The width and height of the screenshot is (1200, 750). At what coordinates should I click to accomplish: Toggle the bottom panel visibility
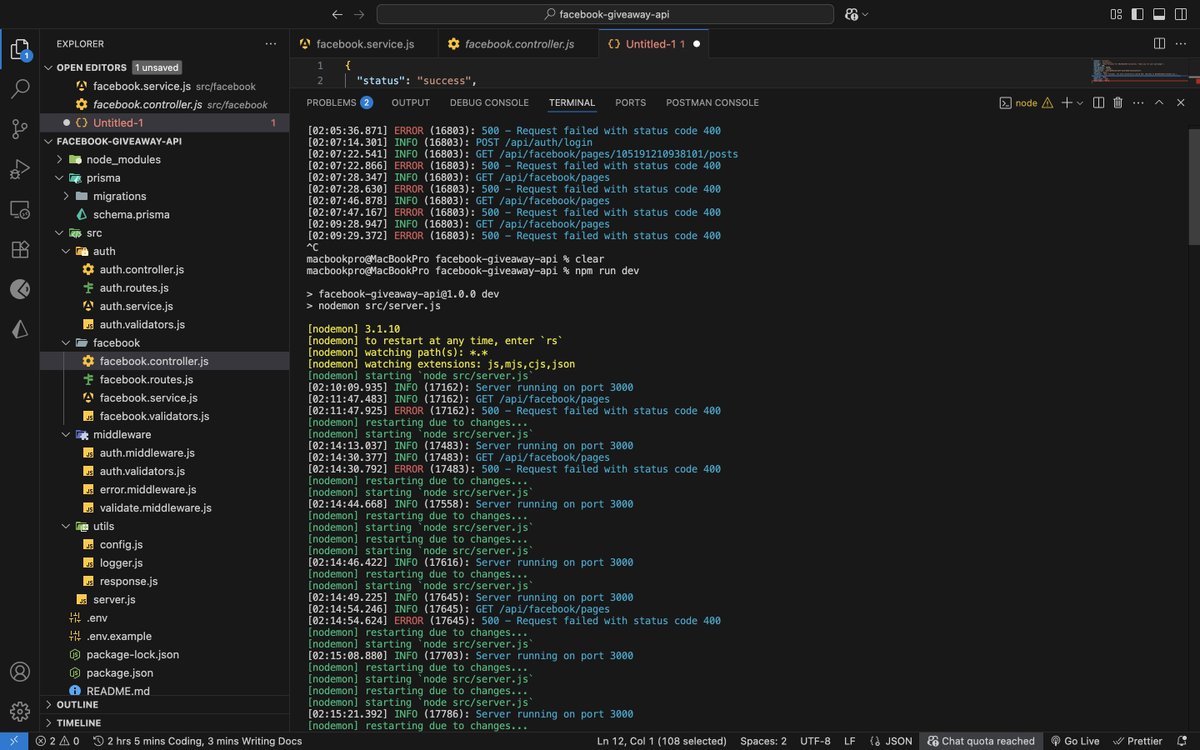1160,14
